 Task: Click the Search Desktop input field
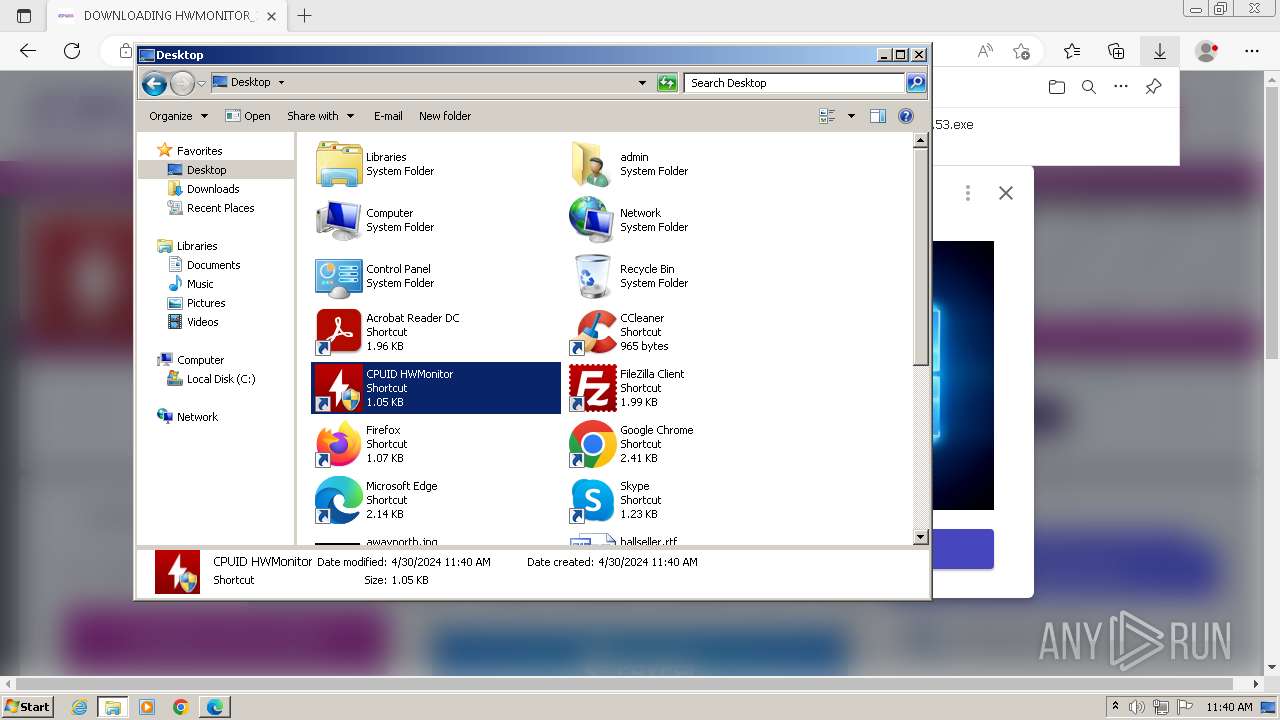point(795,83)
